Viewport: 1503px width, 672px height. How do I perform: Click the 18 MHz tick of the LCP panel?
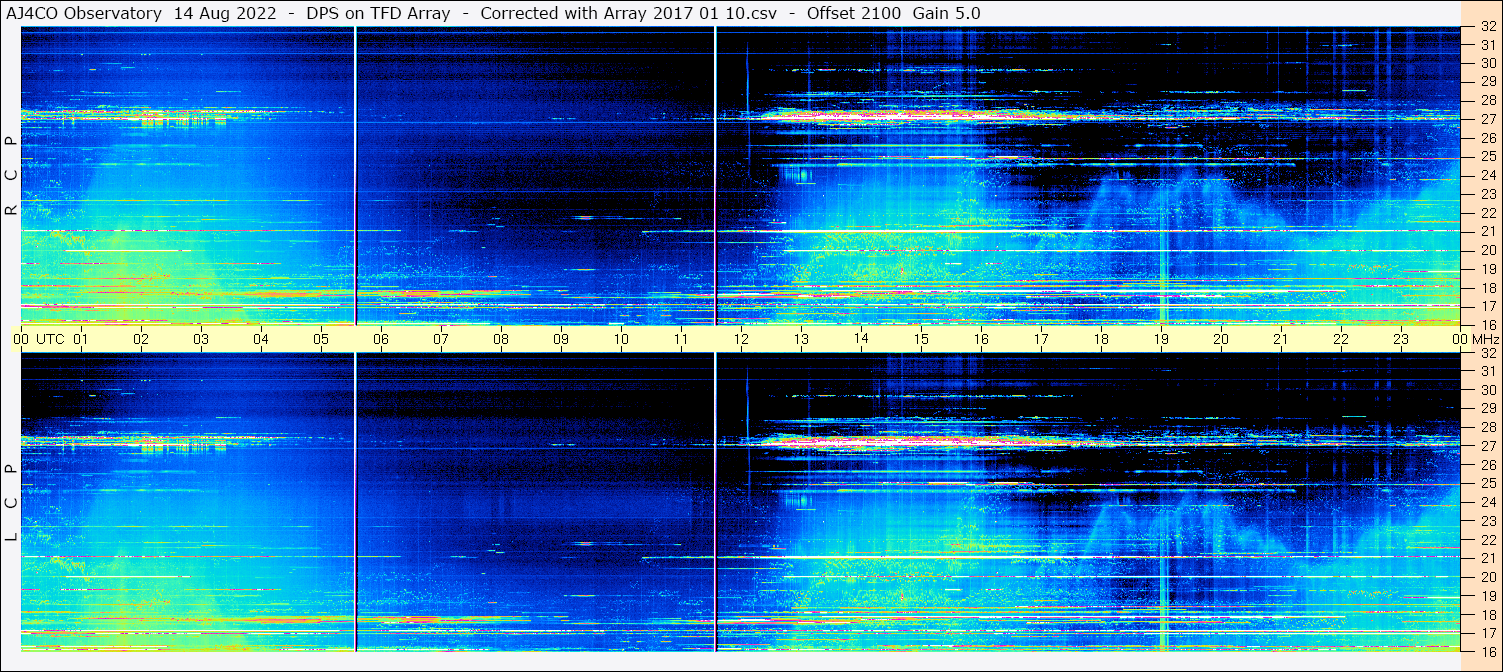[x=1487, y=615]
